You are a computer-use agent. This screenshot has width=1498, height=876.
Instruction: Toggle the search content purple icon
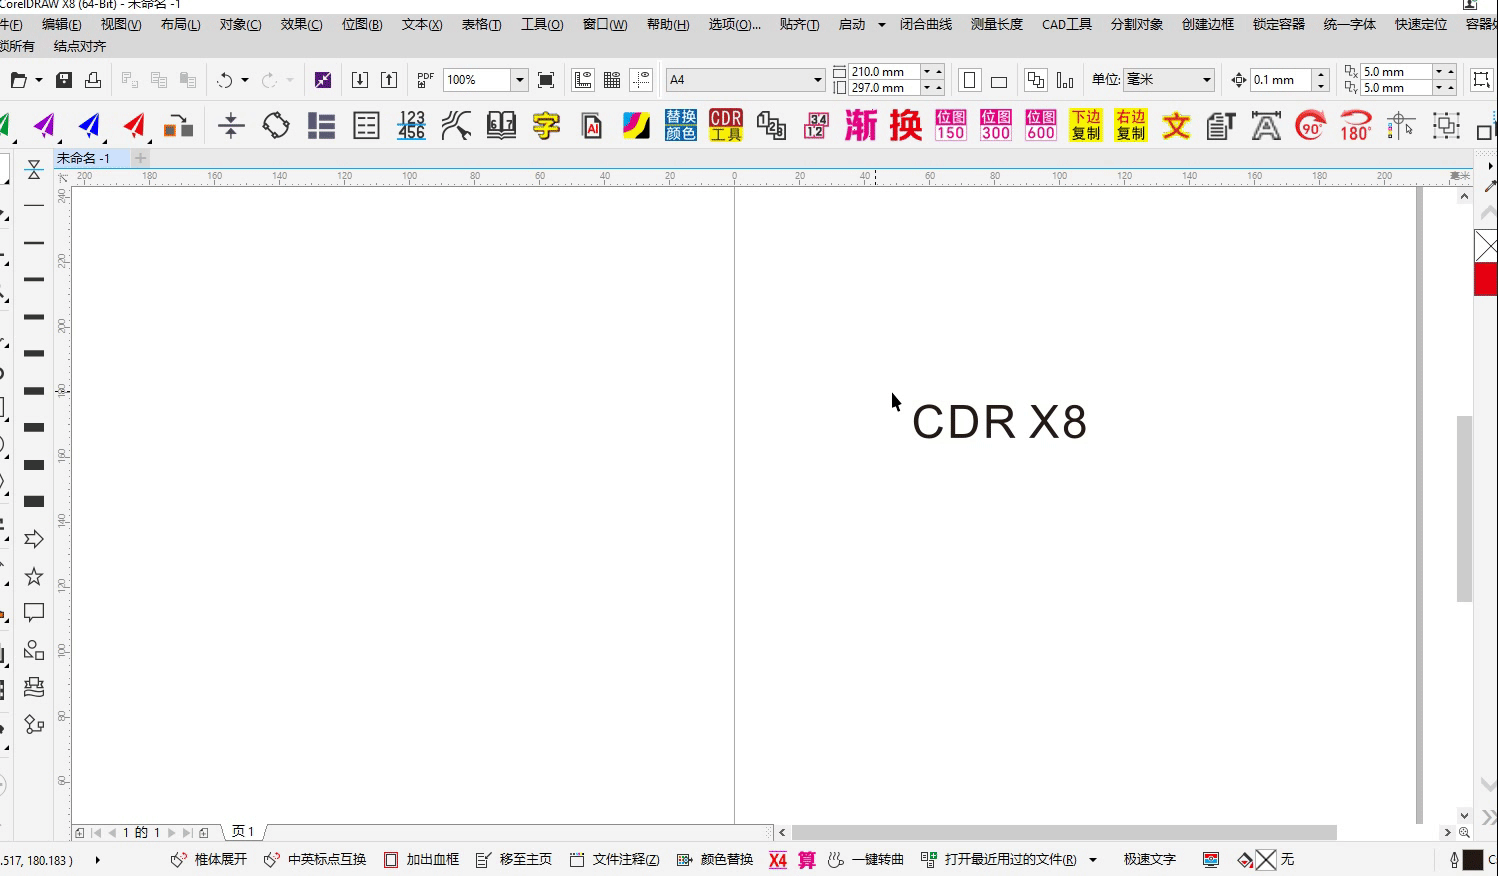click(x=322, y=80)
